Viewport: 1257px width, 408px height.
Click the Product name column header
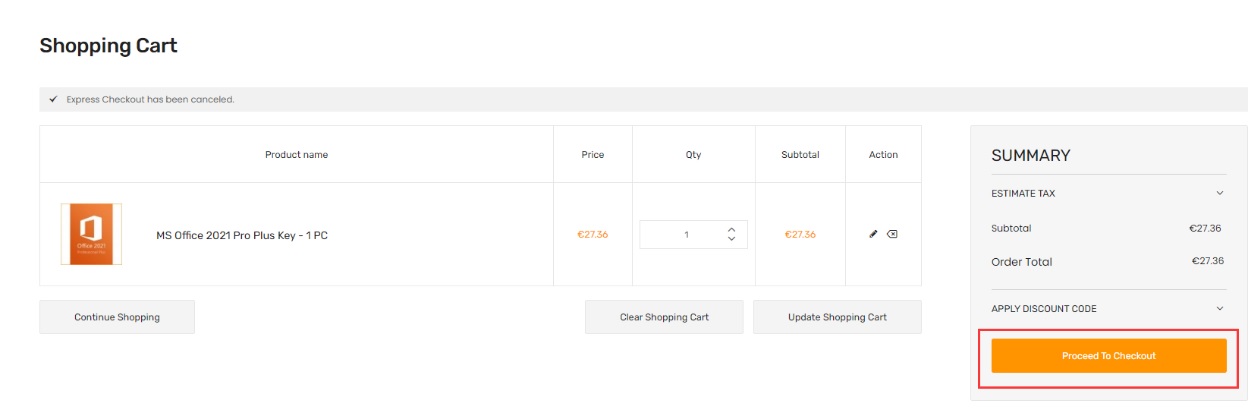click(x=296, y=155)
